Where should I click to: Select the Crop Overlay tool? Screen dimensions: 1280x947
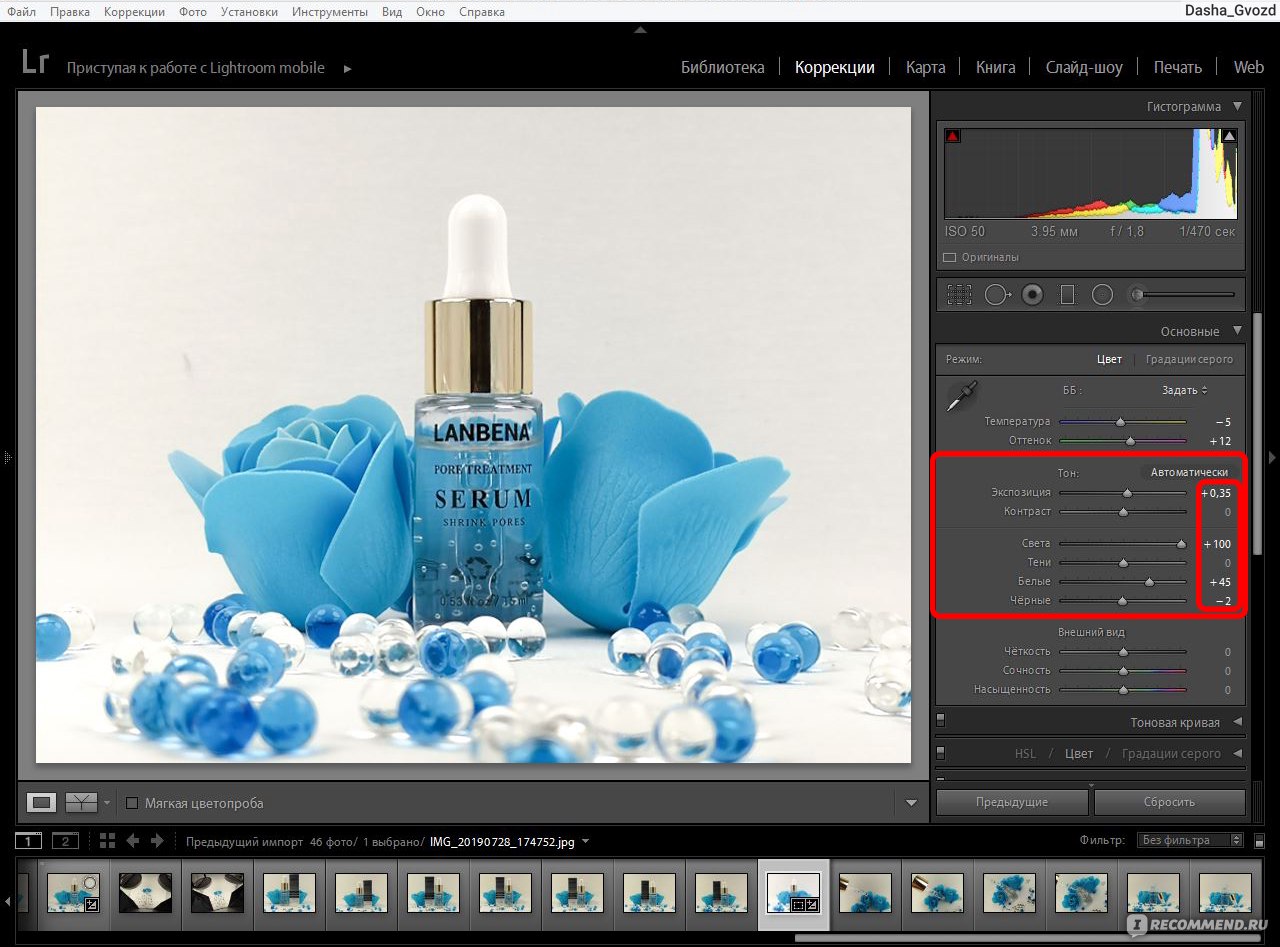point(959,294)
